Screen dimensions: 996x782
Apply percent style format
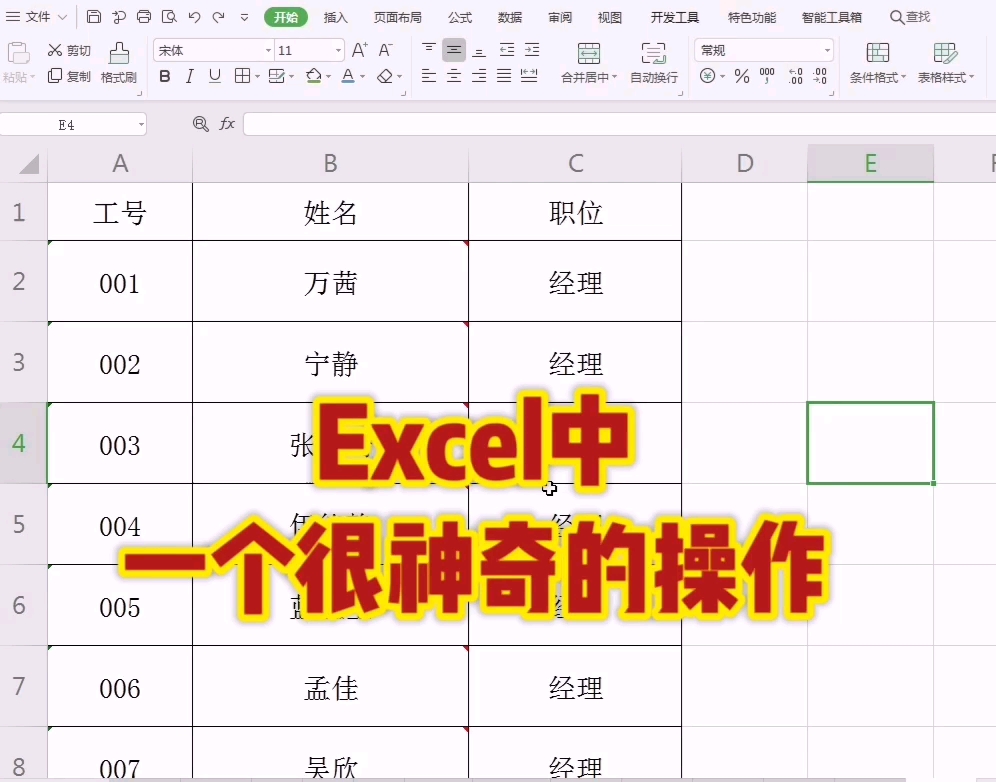point(741,76)
